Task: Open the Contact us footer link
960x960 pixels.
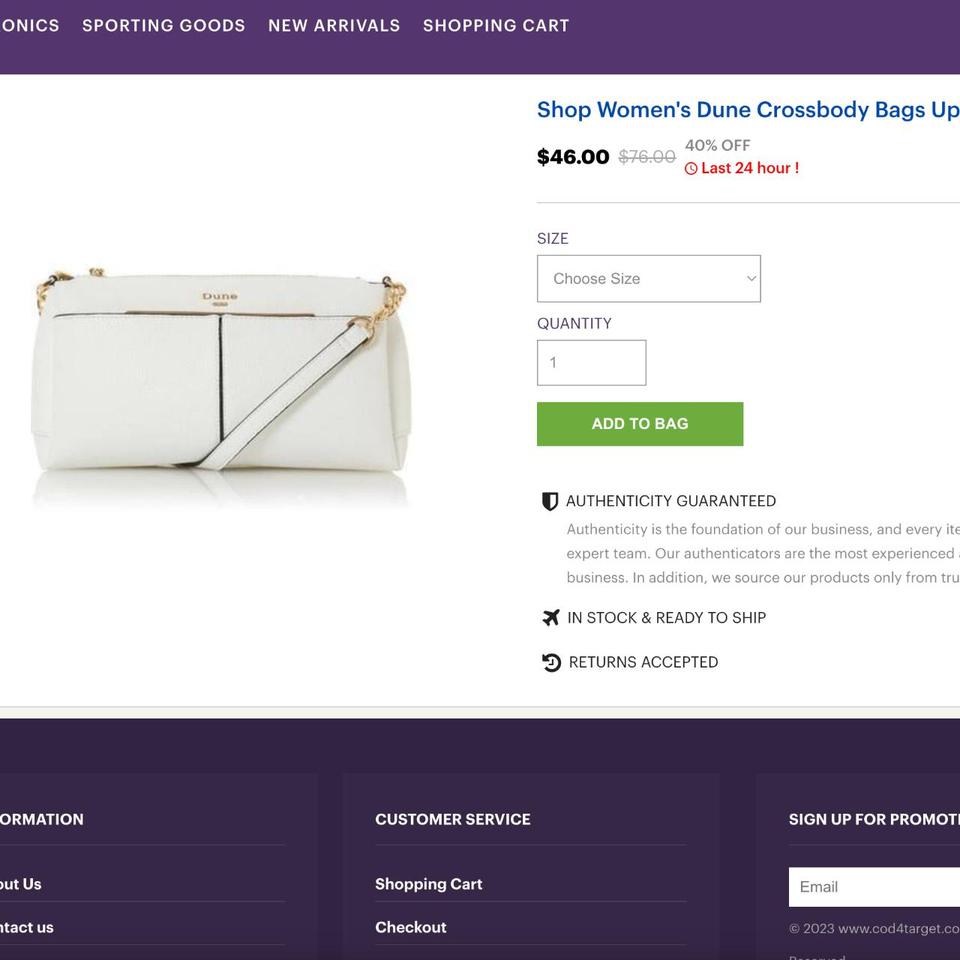Action: coord(26,928)
